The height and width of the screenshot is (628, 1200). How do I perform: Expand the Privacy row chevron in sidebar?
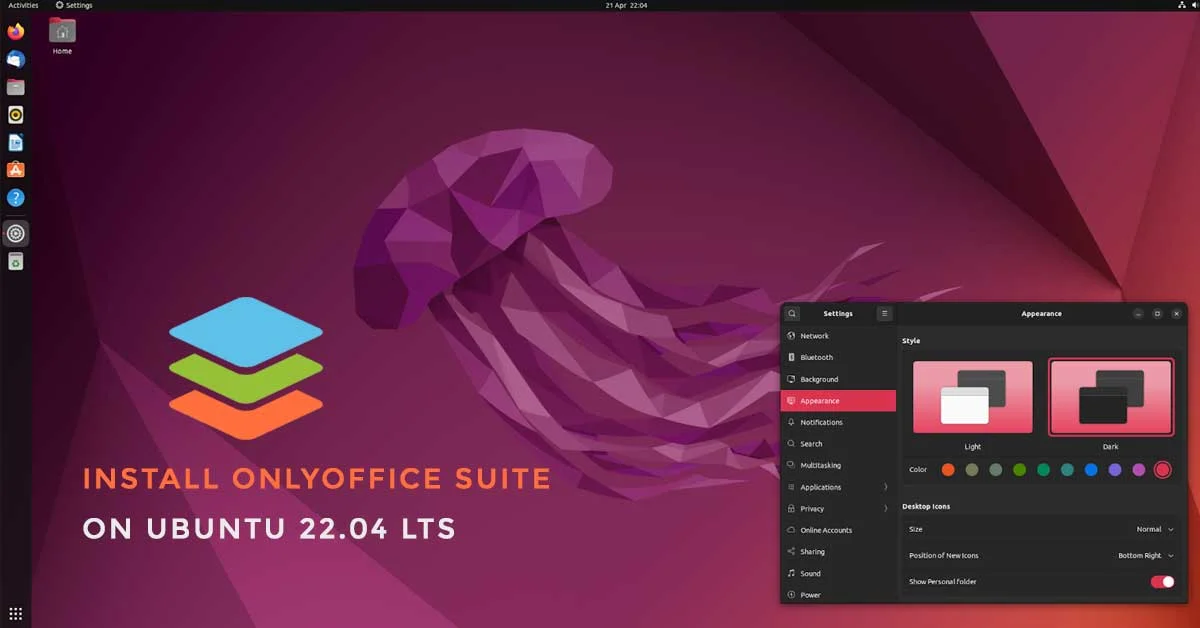coord(886,509)
